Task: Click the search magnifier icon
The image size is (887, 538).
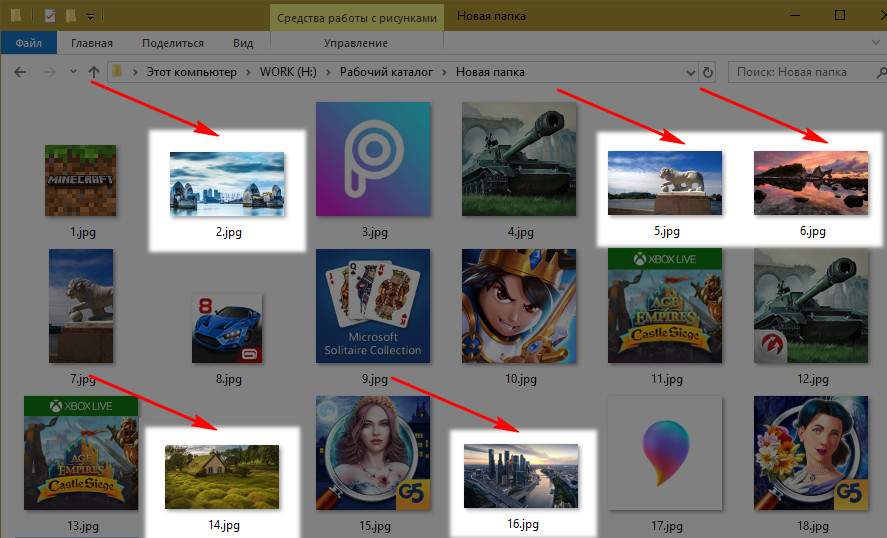Action: [x=881, y=72]
